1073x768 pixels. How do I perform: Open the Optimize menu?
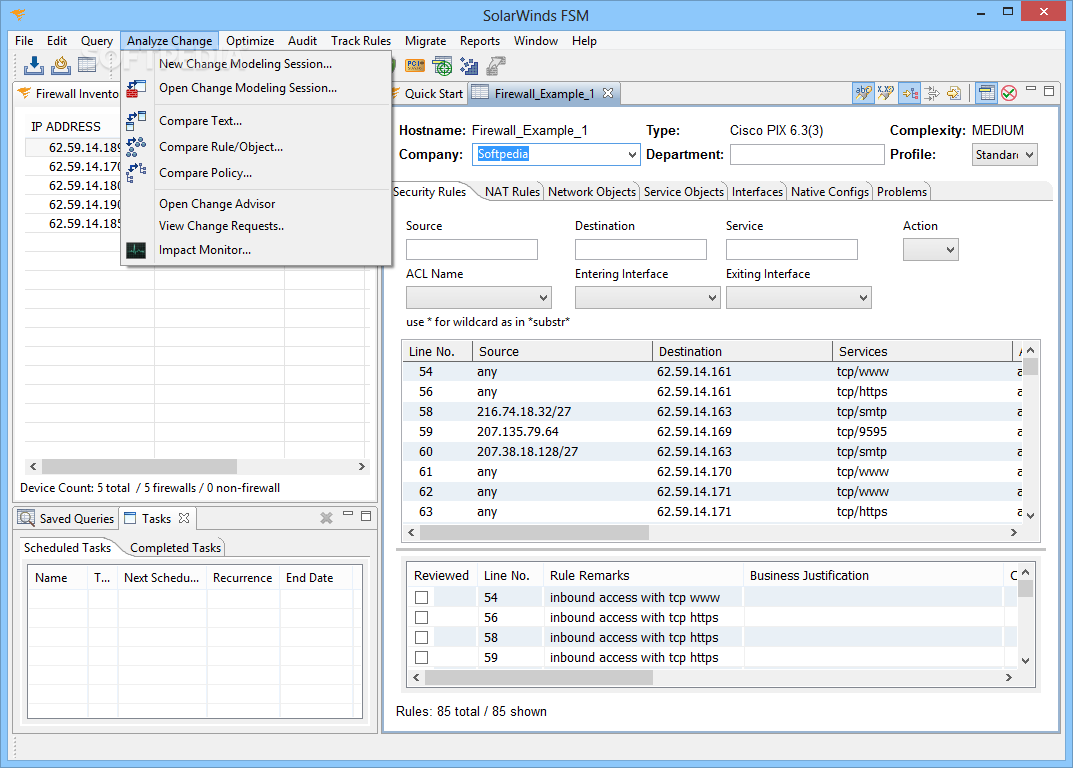pos(250,41)
